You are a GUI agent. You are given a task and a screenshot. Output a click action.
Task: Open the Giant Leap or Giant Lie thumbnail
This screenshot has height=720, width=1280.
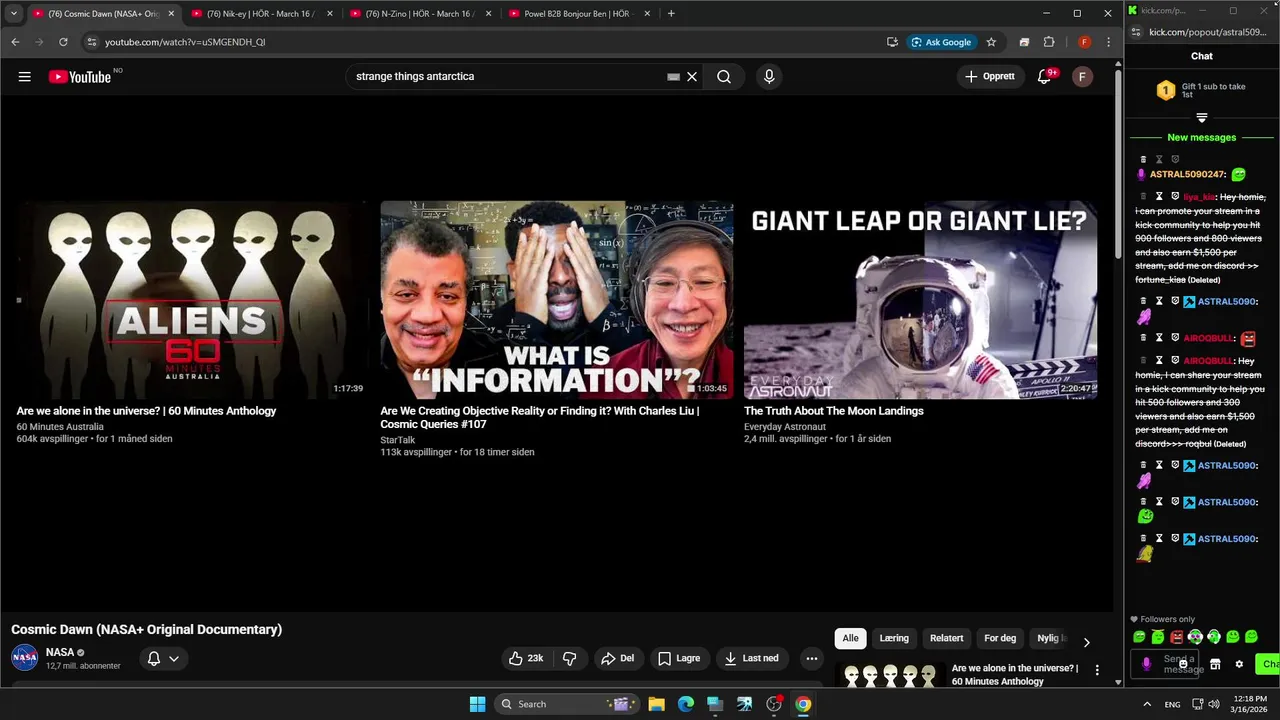point(920,300)
